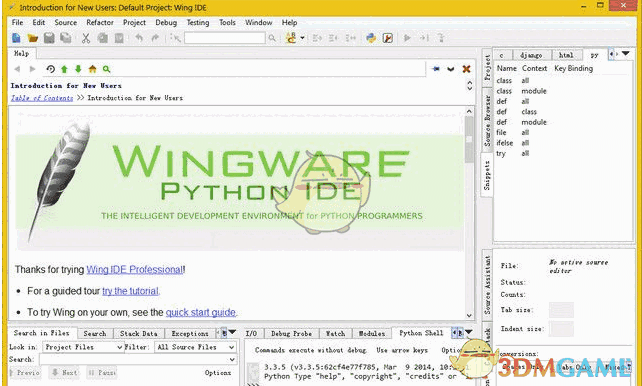Open the vertical Project tab
Viewport: 642px width, 386px height.
487,68
